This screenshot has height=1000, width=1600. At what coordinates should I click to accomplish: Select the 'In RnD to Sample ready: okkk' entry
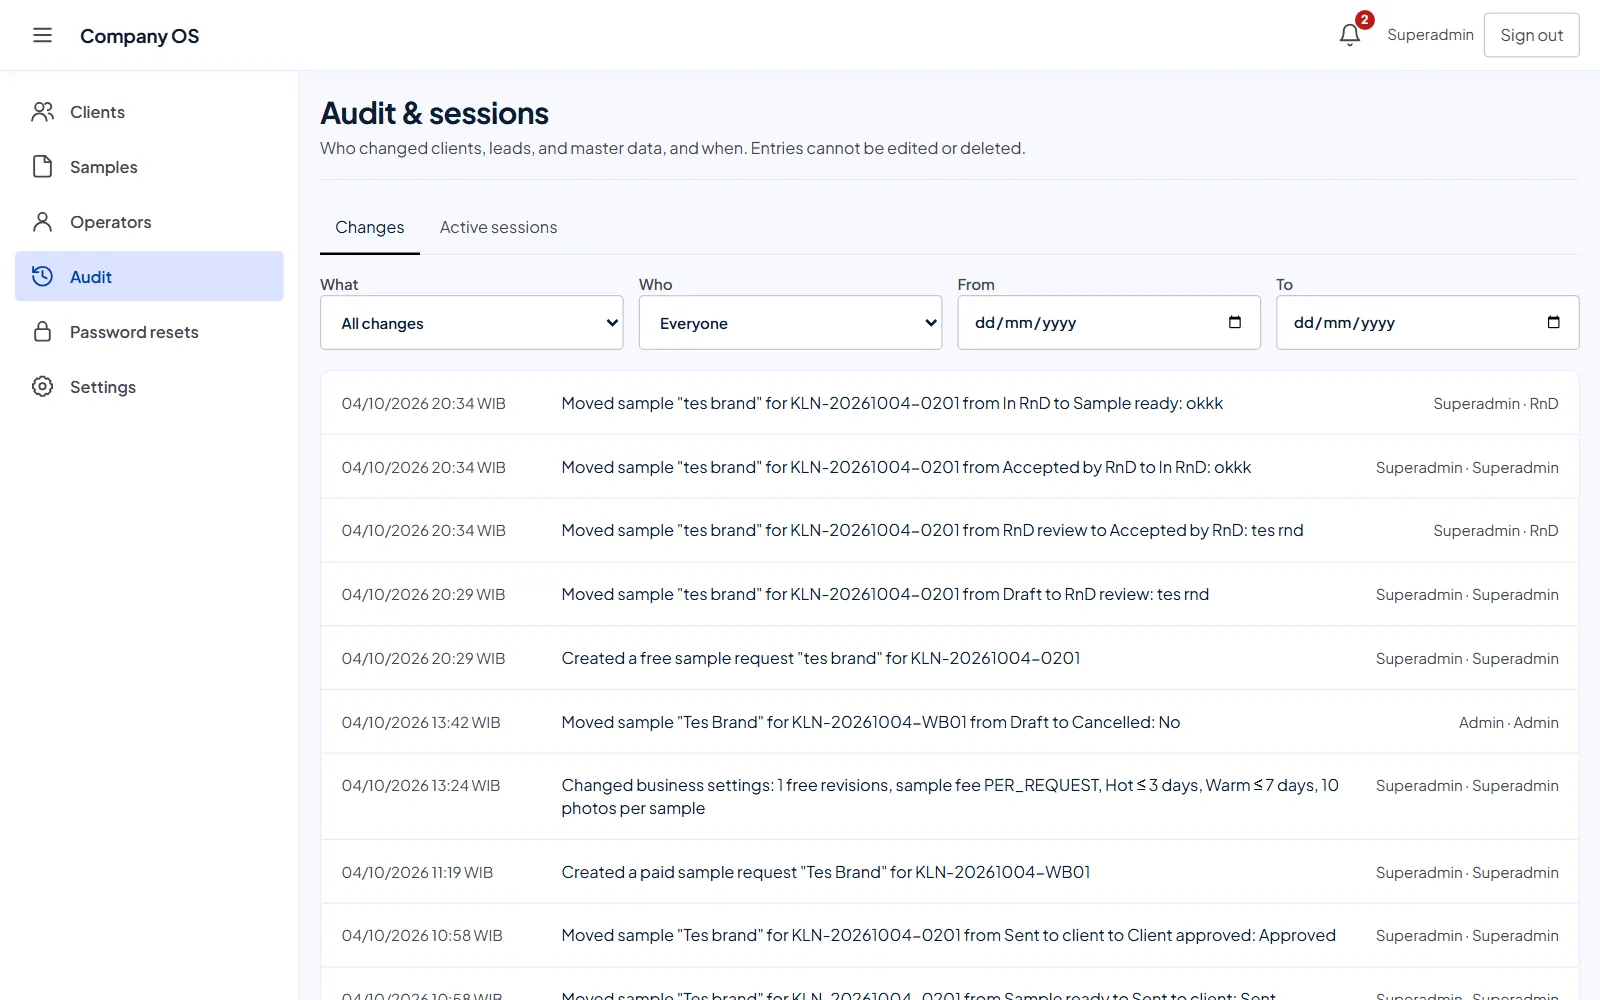pos(950,403)
